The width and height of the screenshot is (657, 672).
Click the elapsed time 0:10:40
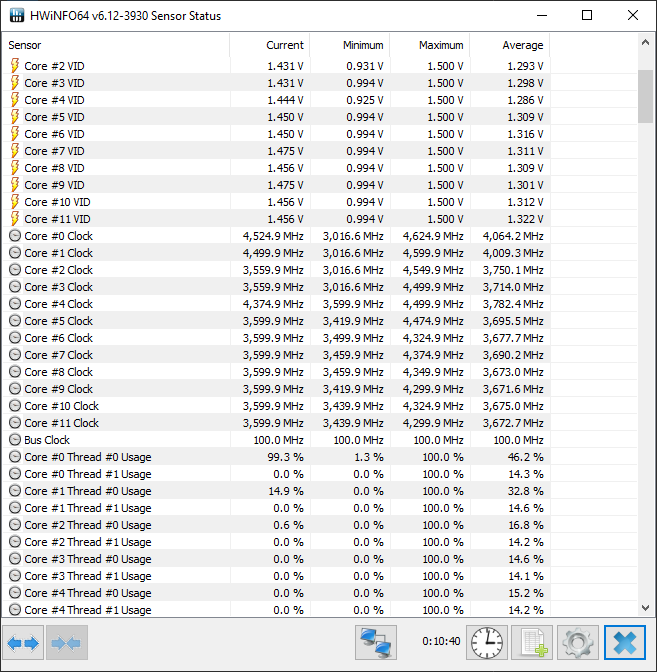(441, 642)
